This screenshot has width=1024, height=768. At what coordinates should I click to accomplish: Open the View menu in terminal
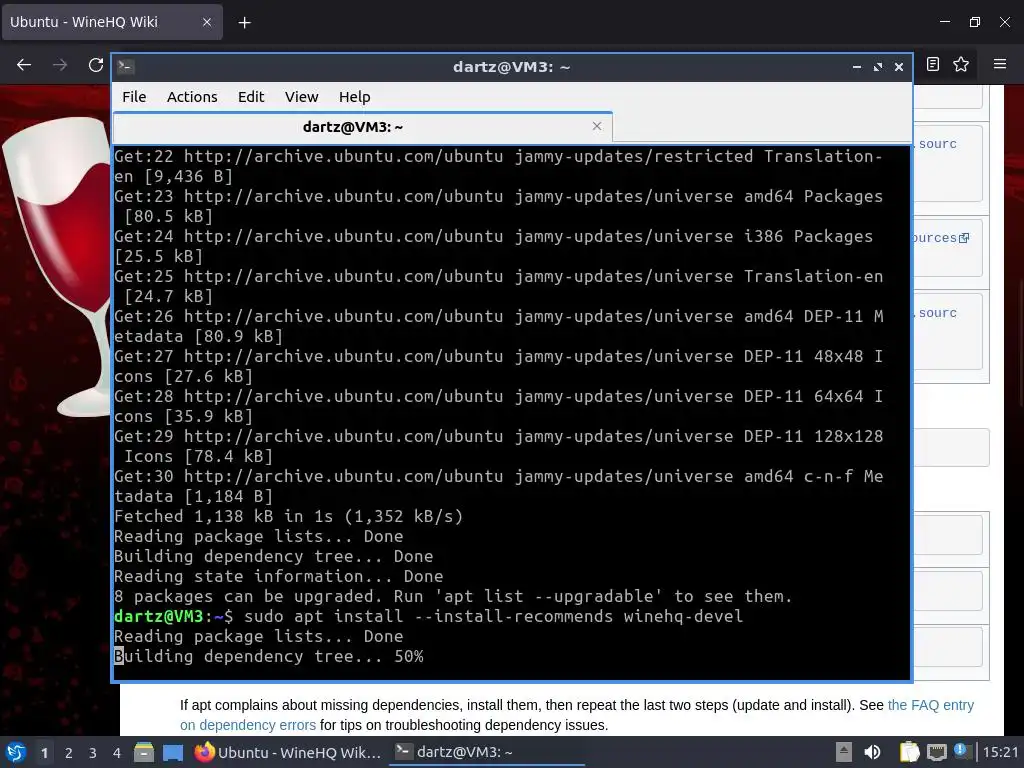pos(301,97)
